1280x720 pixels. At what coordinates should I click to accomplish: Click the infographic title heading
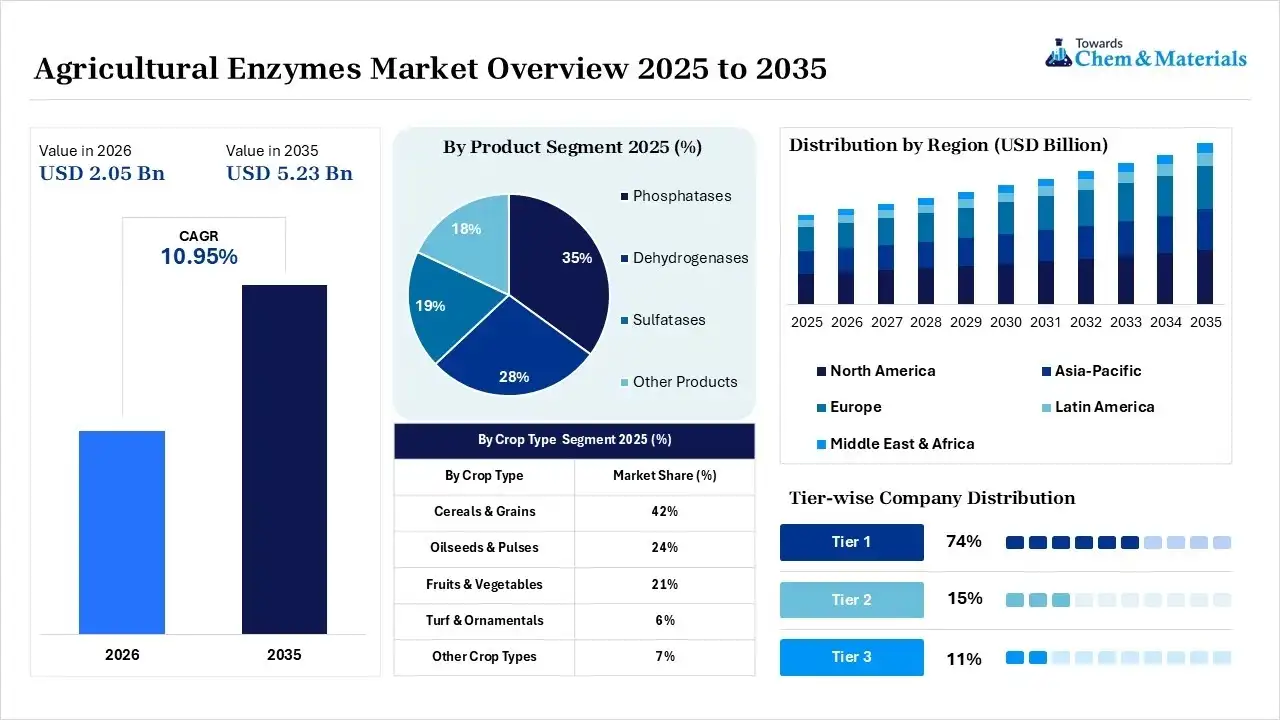(430, 68)
